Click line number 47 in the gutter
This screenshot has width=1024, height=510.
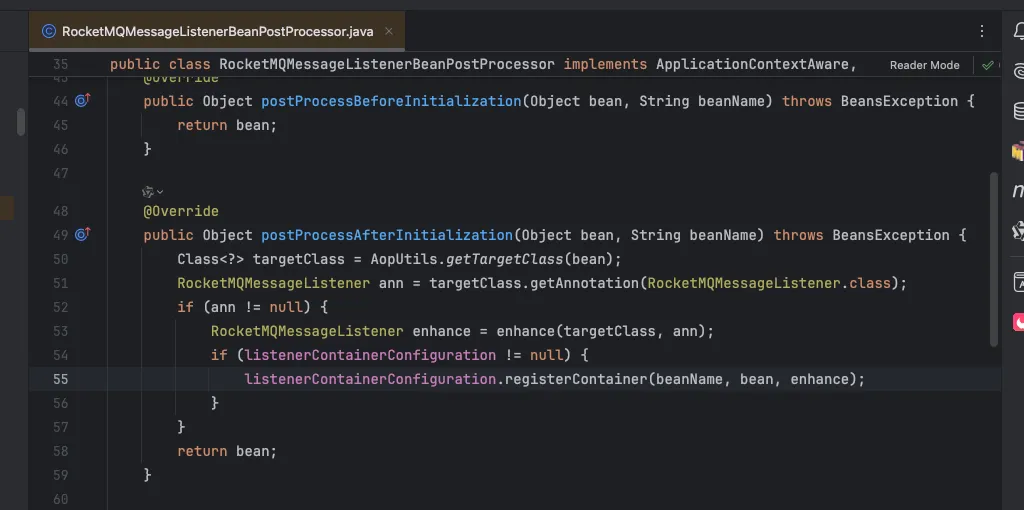click(61, 173)
